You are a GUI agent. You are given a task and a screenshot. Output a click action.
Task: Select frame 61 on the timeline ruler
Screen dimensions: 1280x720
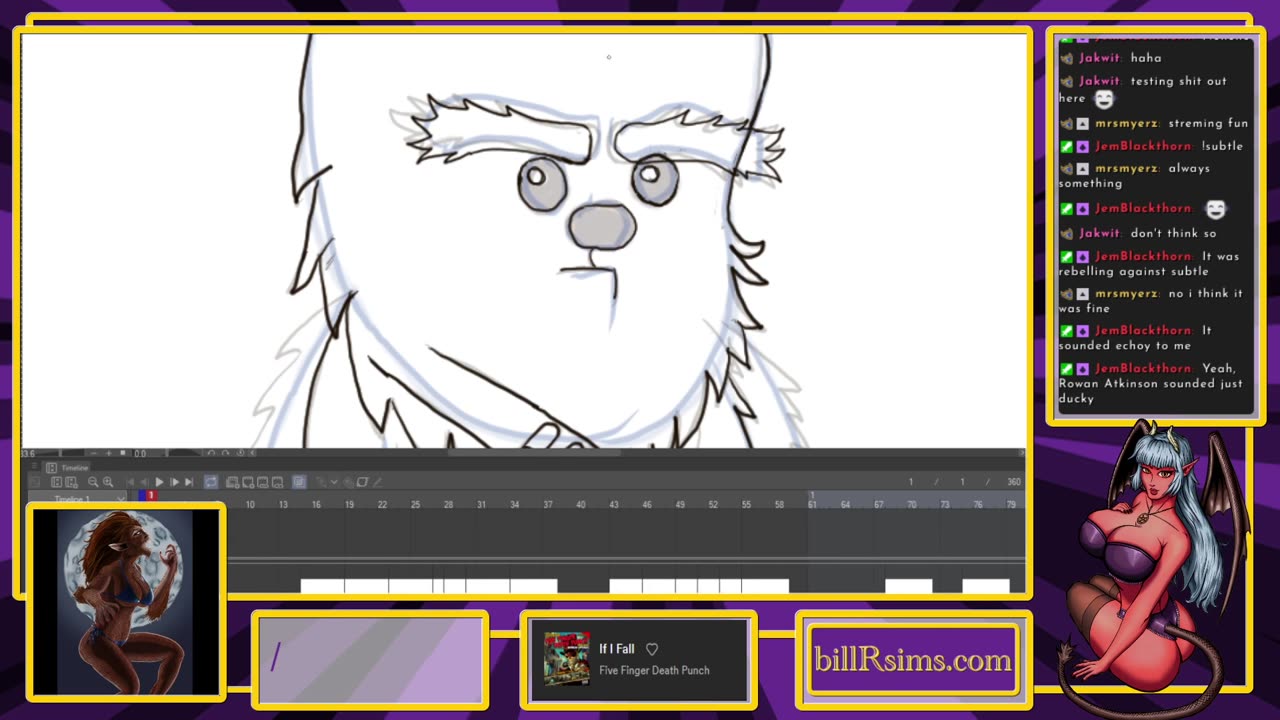coord(812,503)
